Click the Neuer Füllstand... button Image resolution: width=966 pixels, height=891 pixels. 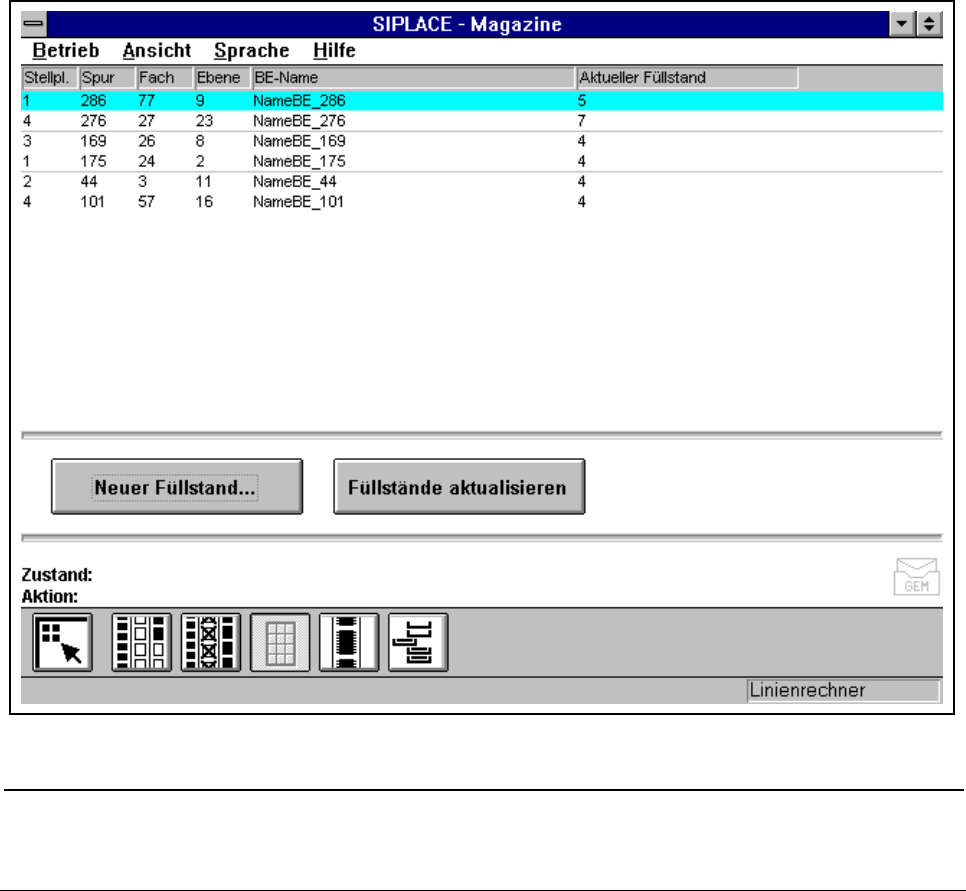[x=176, y=487]
